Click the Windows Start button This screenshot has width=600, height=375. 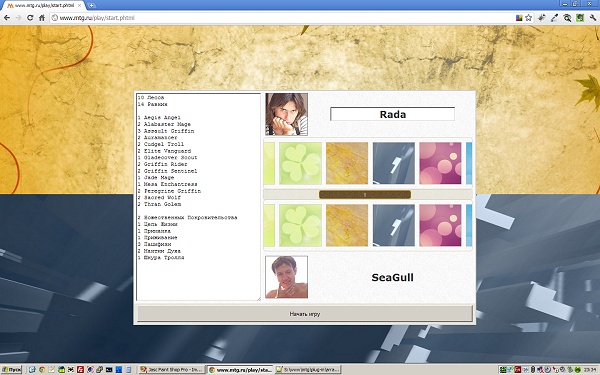point(11,370)
